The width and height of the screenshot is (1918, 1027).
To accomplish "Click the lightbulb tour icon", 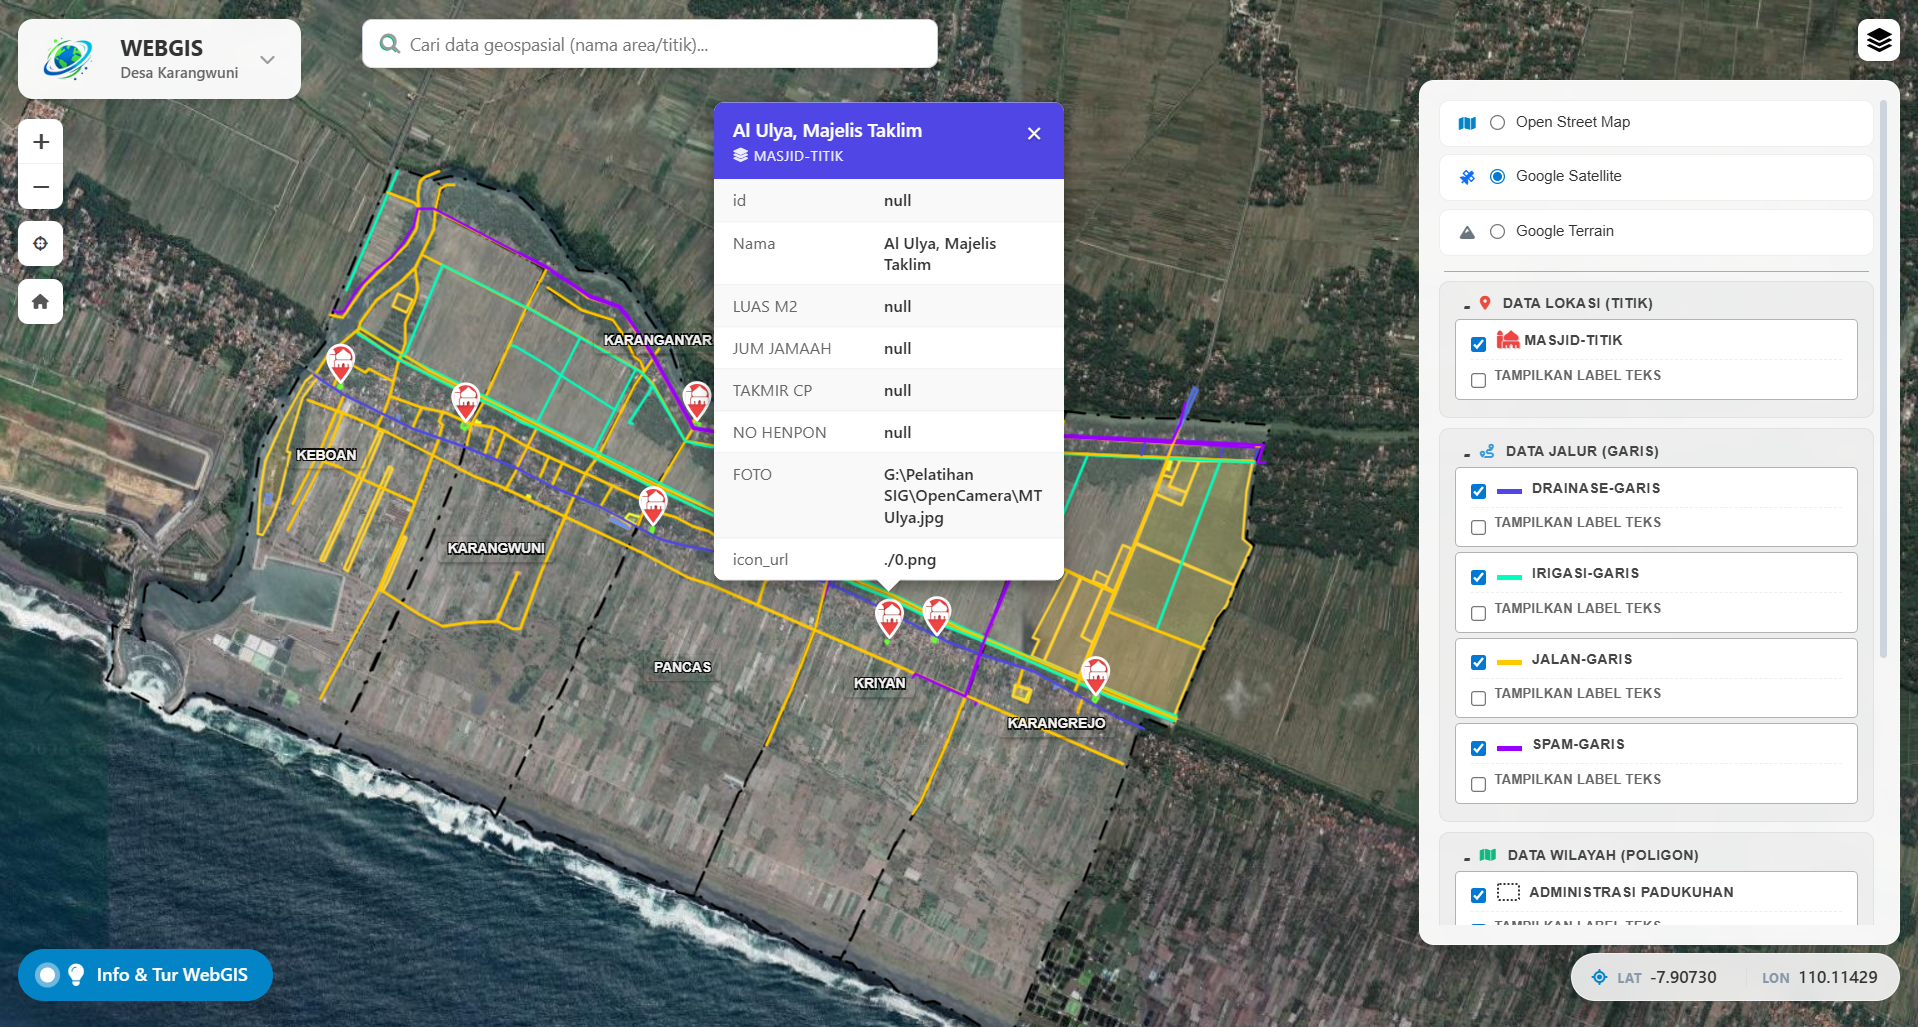I will pyautogui.click(x=76, y=974).
